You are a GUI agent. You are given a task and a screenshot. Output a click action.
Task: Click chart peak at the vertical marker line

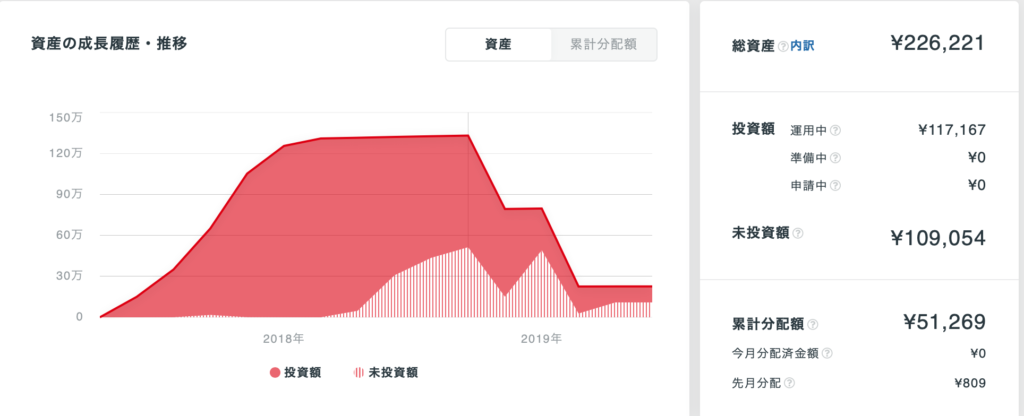tap(468, 135)
